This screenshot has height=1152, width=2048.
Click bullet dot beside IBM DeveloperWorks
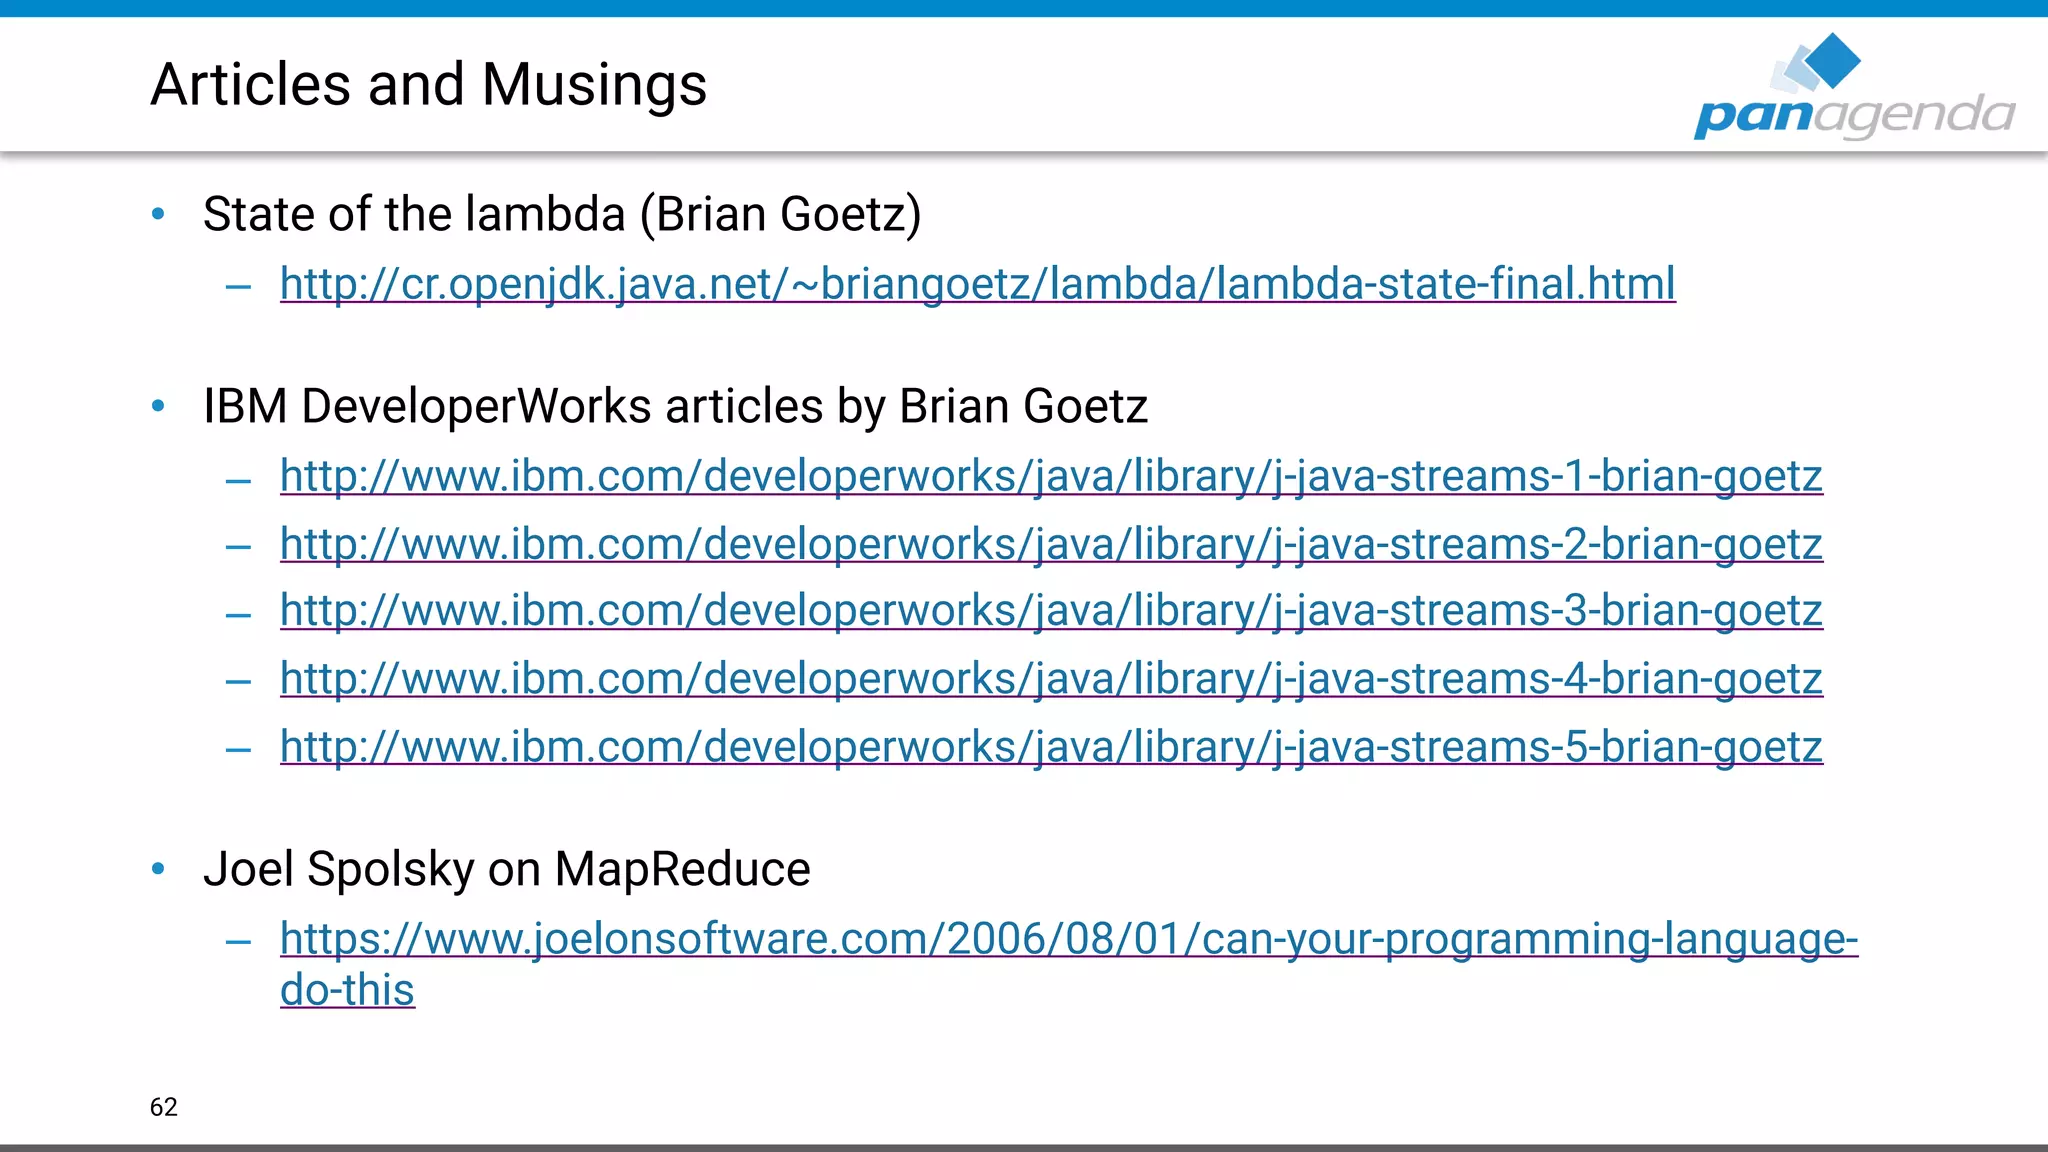(x=158, y=405)
